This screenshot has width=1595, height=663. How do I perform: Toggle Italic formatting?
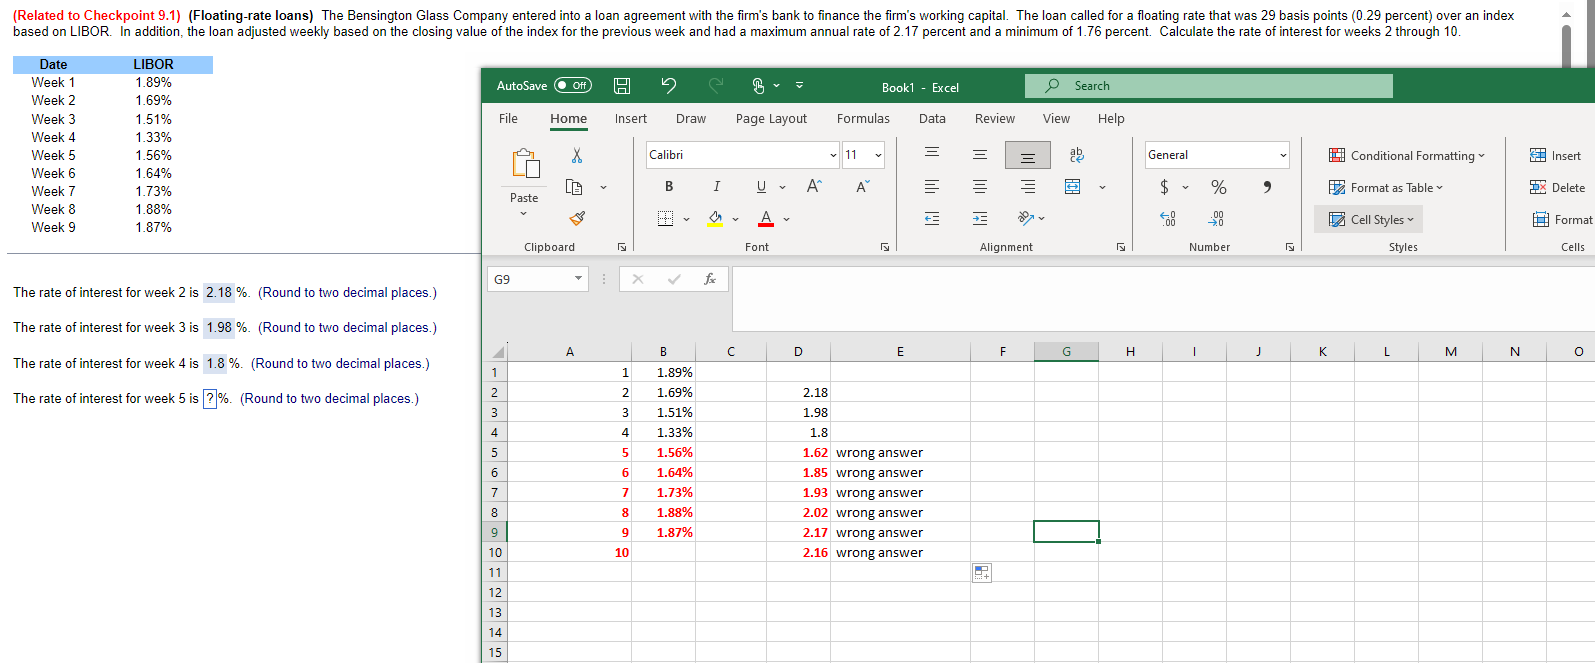tap(716, 187)
